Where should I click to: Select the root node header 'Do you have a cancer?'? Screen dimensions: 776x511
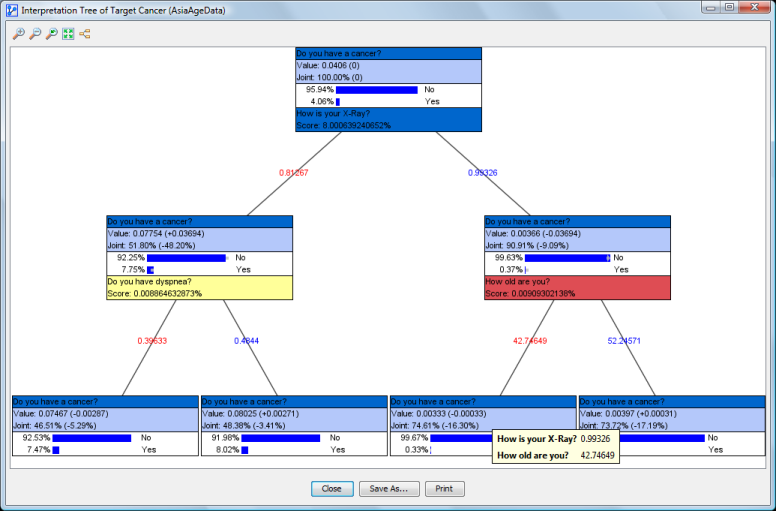(x=388, y=53)
